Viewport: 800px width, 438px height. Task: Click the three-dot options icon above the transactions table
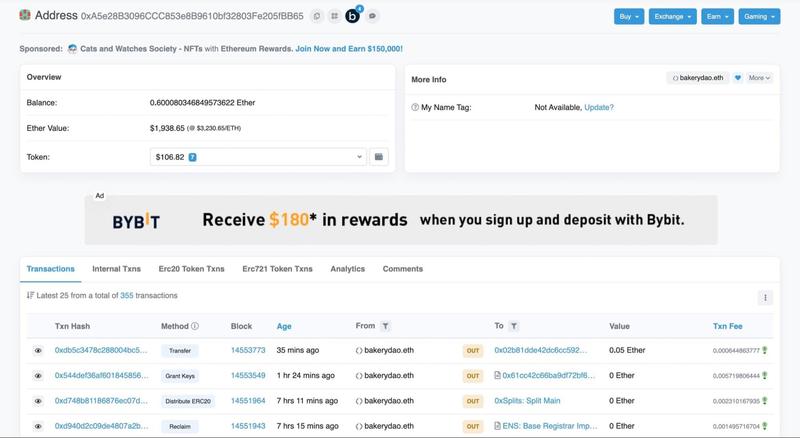[x=765, y=298]
